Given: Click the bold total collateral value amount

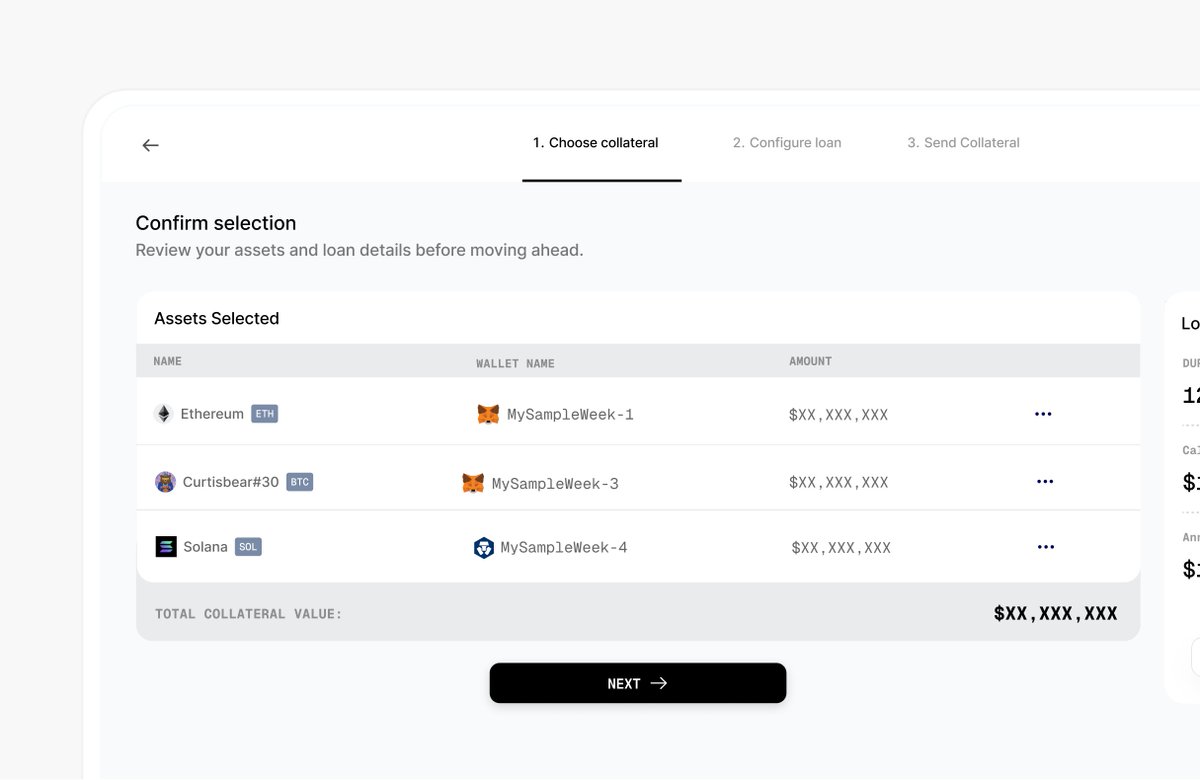Looking at the screenshot, I should click(x=1056, y=614).
